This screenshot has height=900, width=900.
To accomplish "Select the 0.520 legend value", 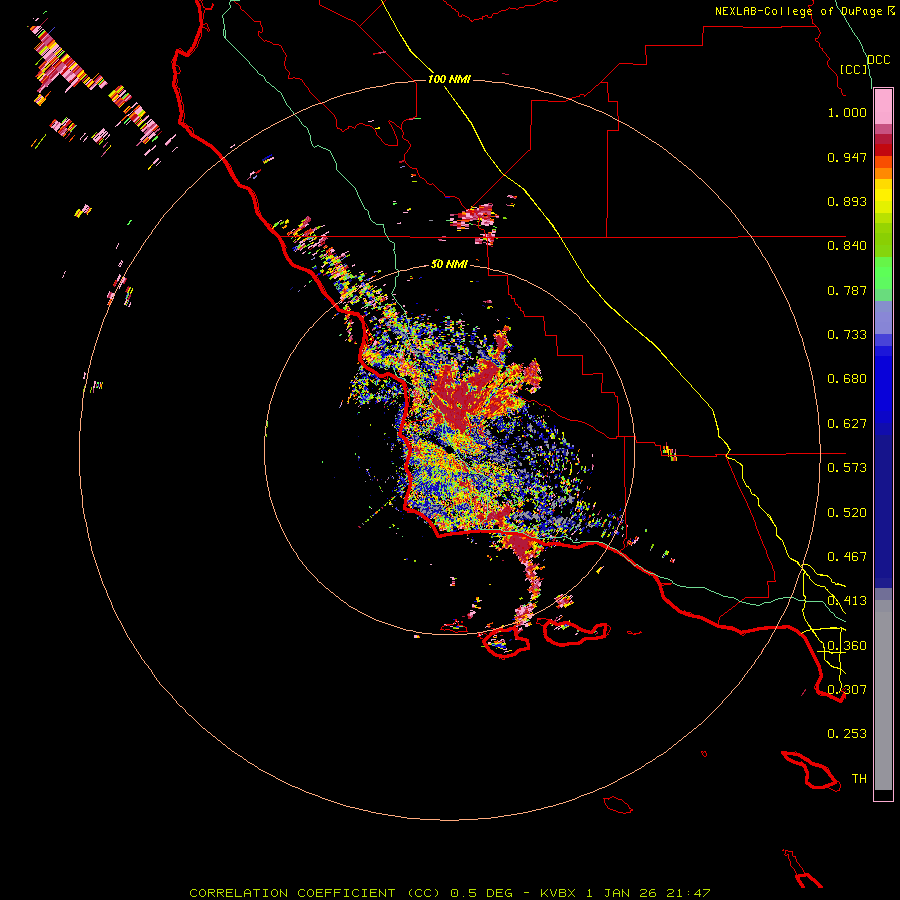I will 847,513.
